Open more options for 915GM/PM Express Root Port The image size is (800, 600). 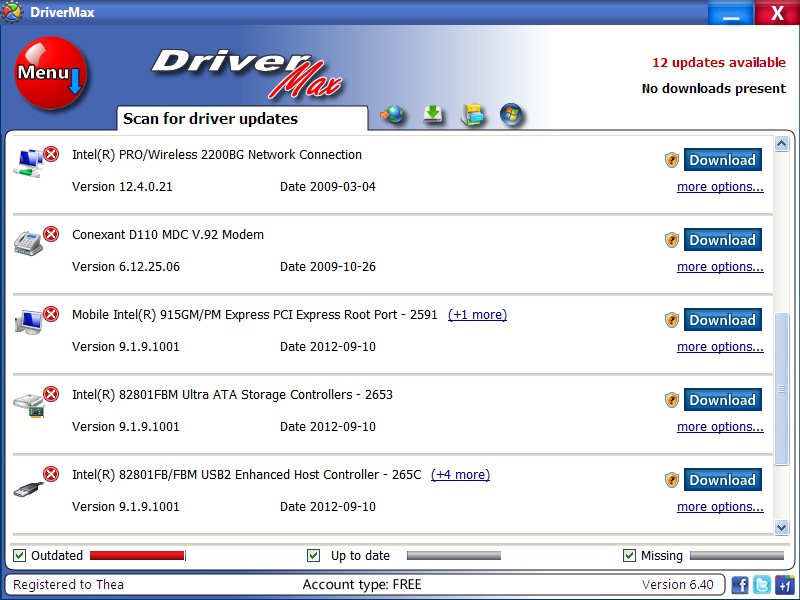(x=720, y=347)
